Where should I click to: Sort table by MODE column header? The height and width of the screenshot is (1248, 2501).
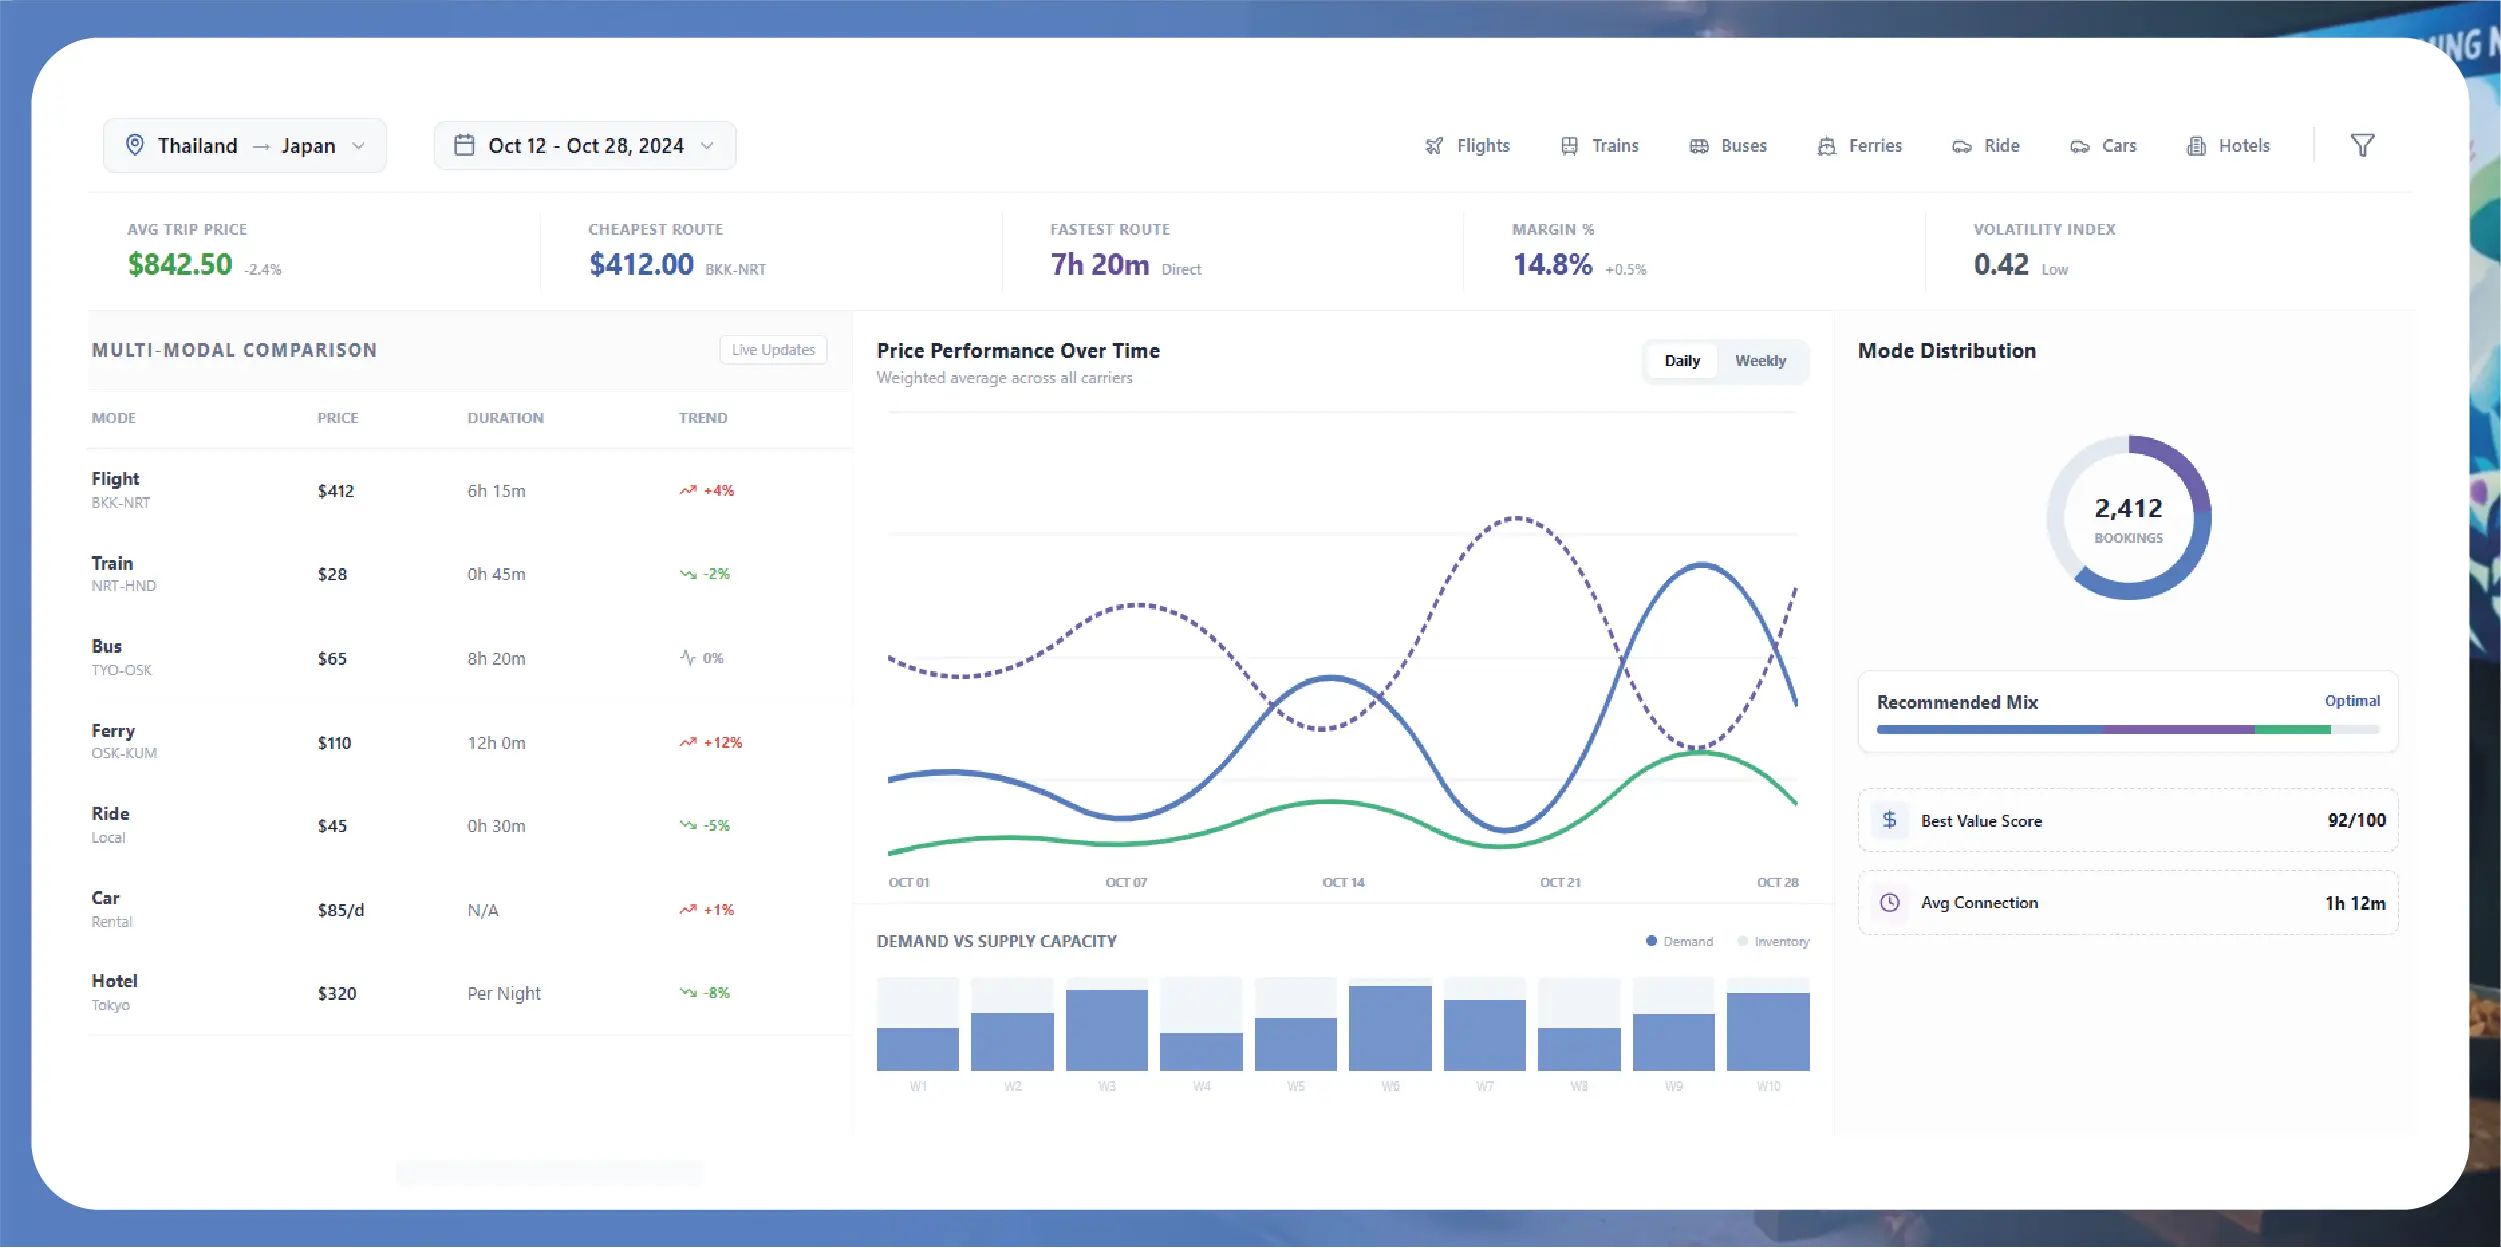(x=114, y=418)
